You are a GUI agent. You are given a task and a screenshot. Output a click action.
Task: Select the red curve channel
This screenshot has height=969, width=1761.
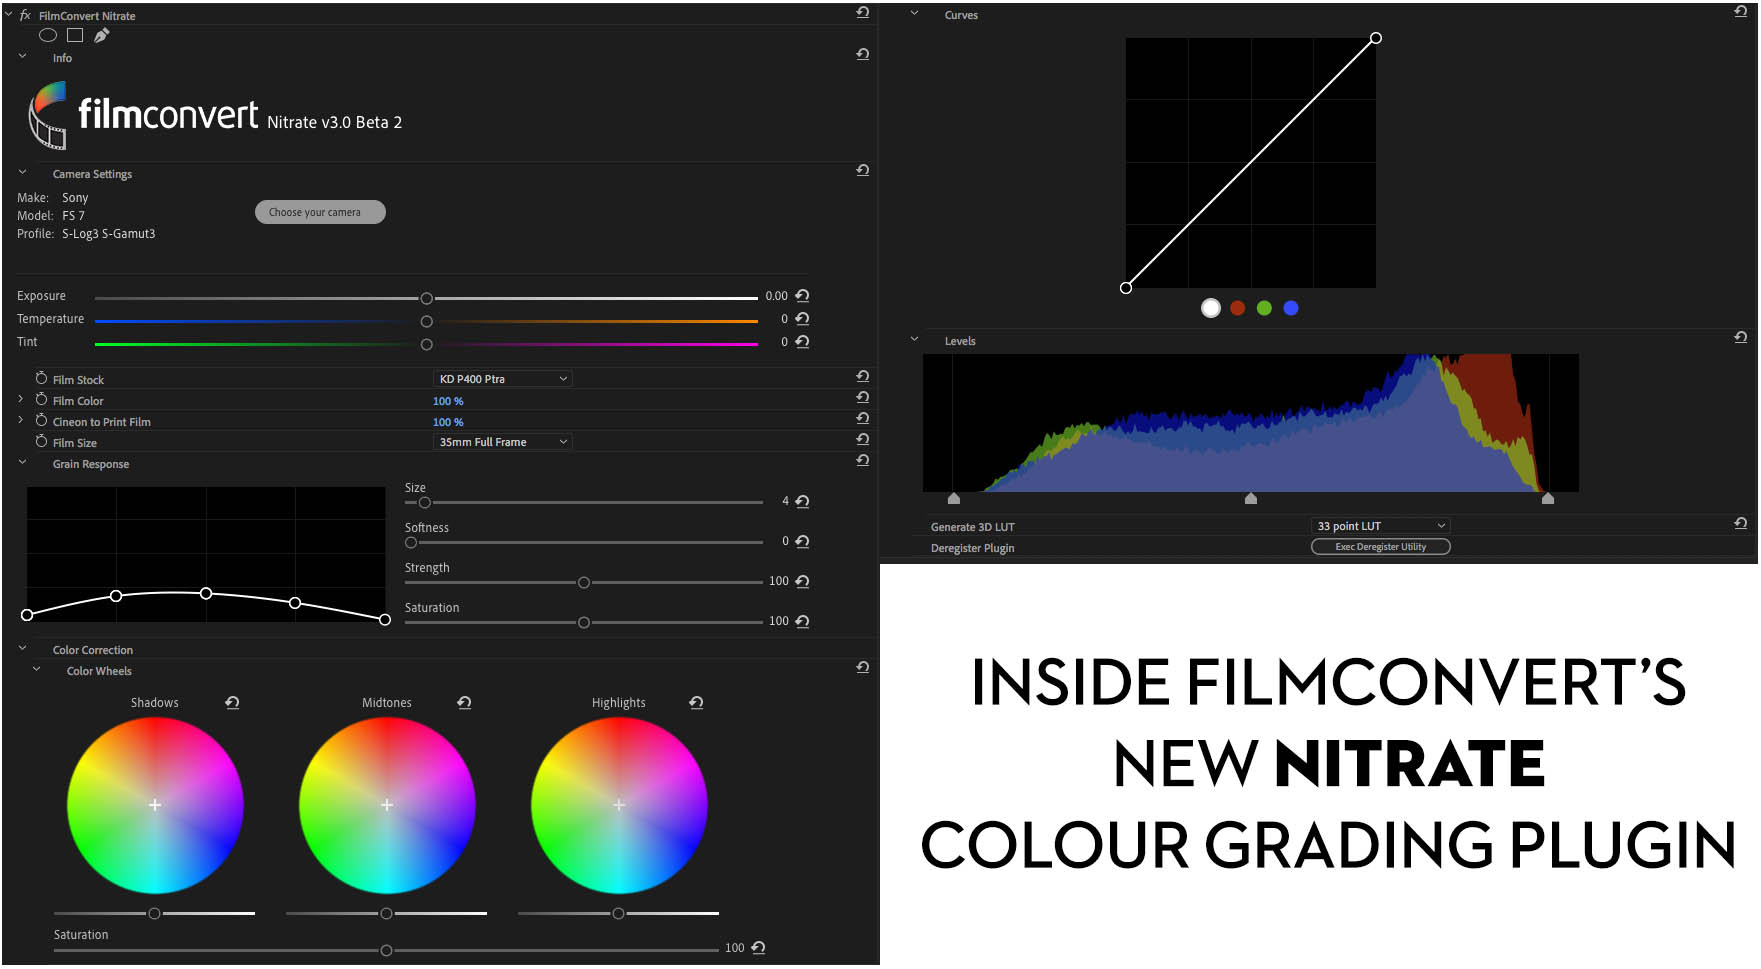point(1237,308)
